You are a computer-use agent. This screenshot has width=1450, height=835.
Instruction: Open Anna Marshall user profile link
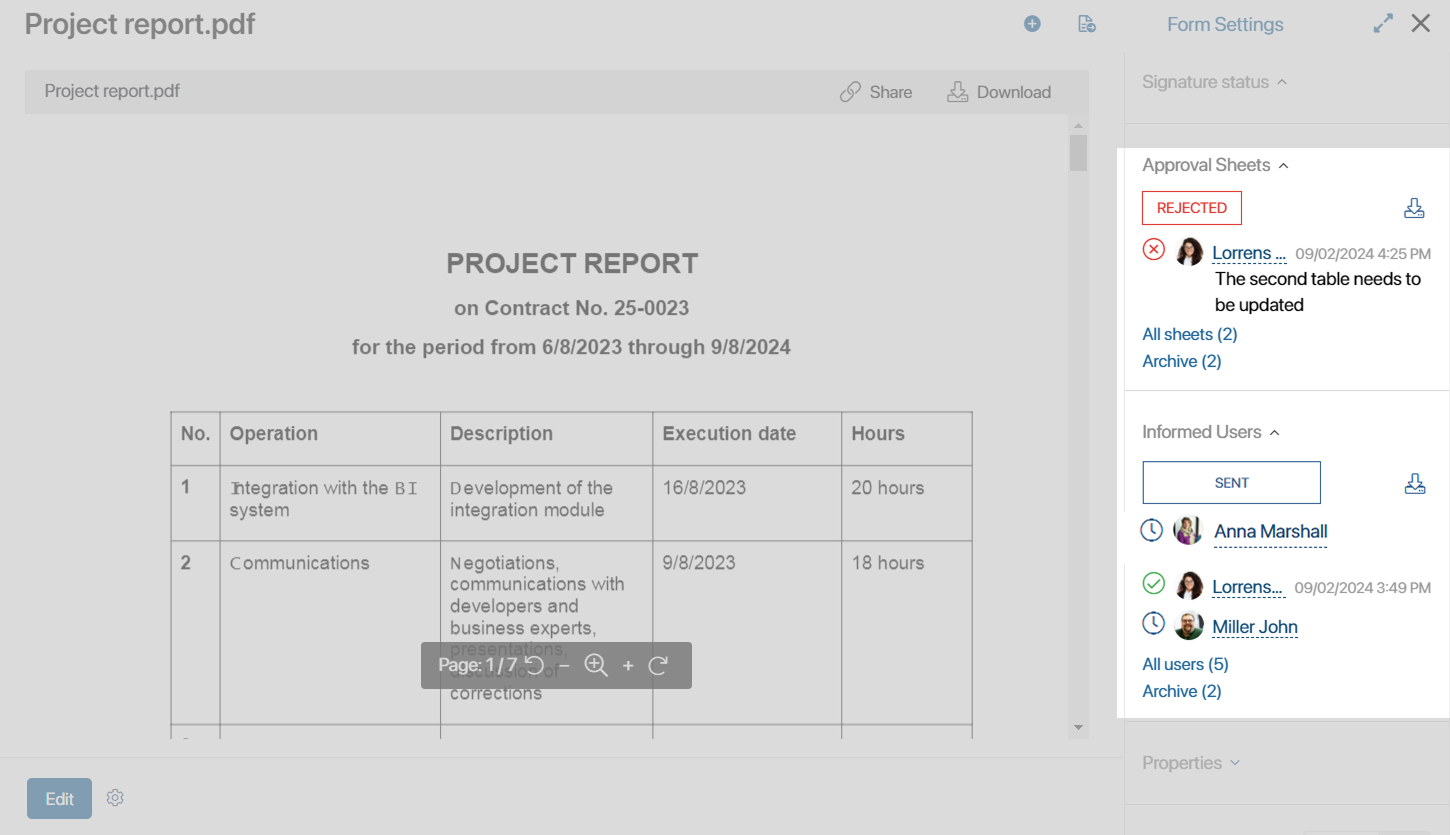coord(1271,532)
